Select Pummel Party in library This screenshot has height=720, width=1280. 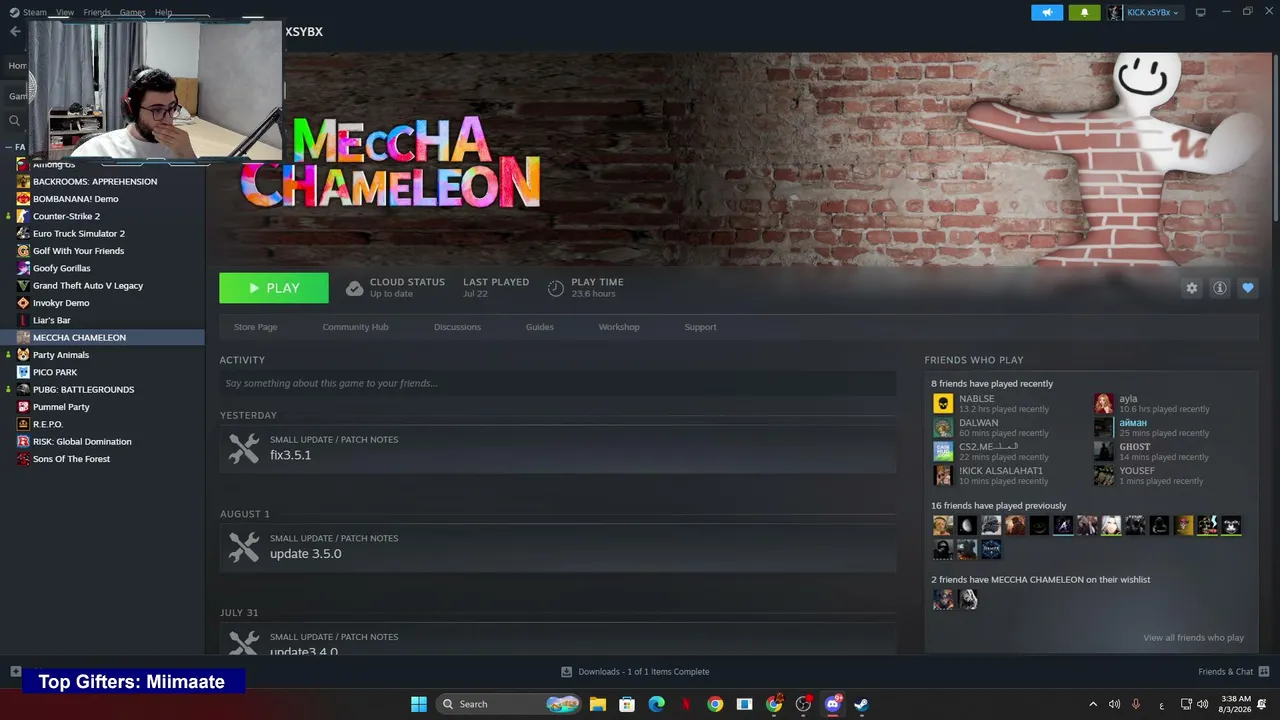tap(61, 407)
